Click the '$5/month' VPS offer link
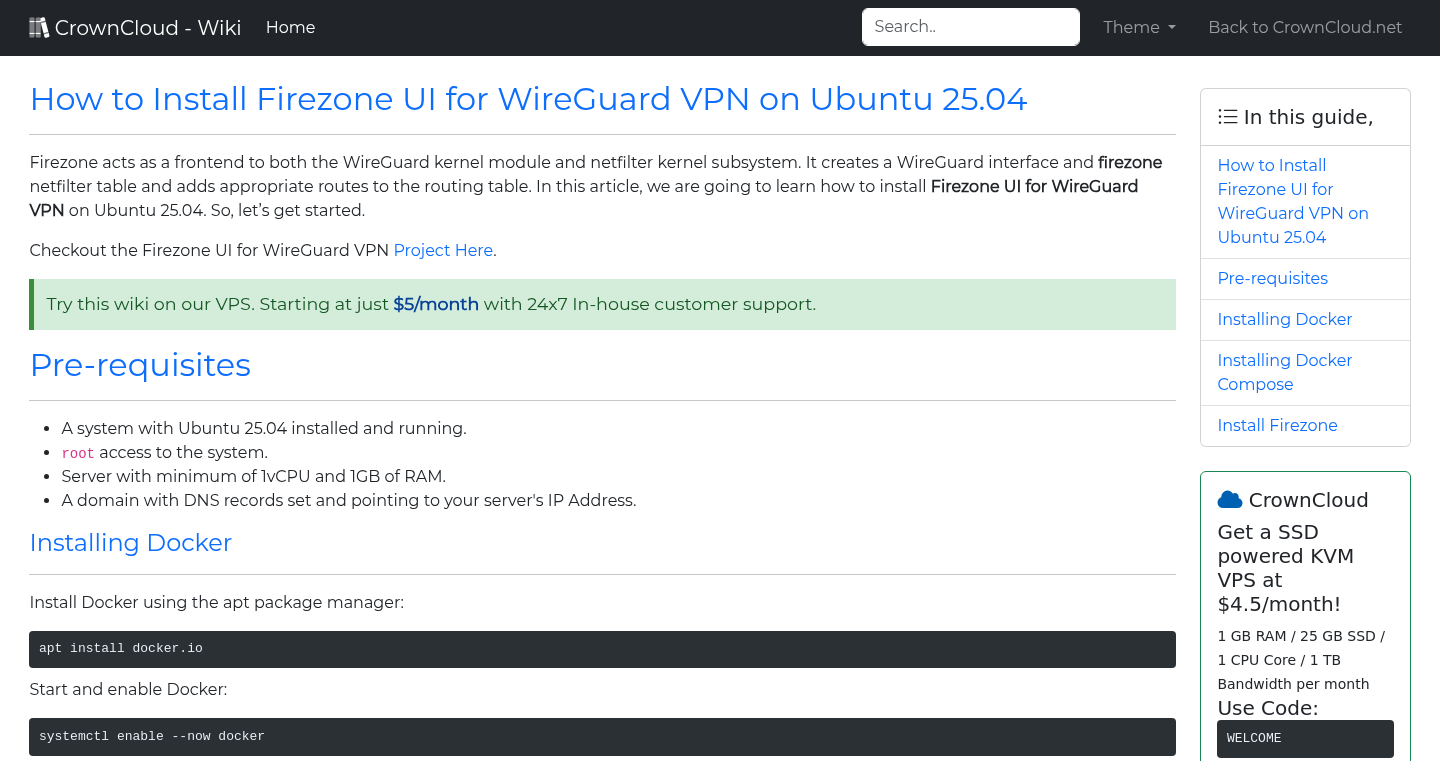The width and height of the screenshot is (1440, 761). click(x=435, y=303)
